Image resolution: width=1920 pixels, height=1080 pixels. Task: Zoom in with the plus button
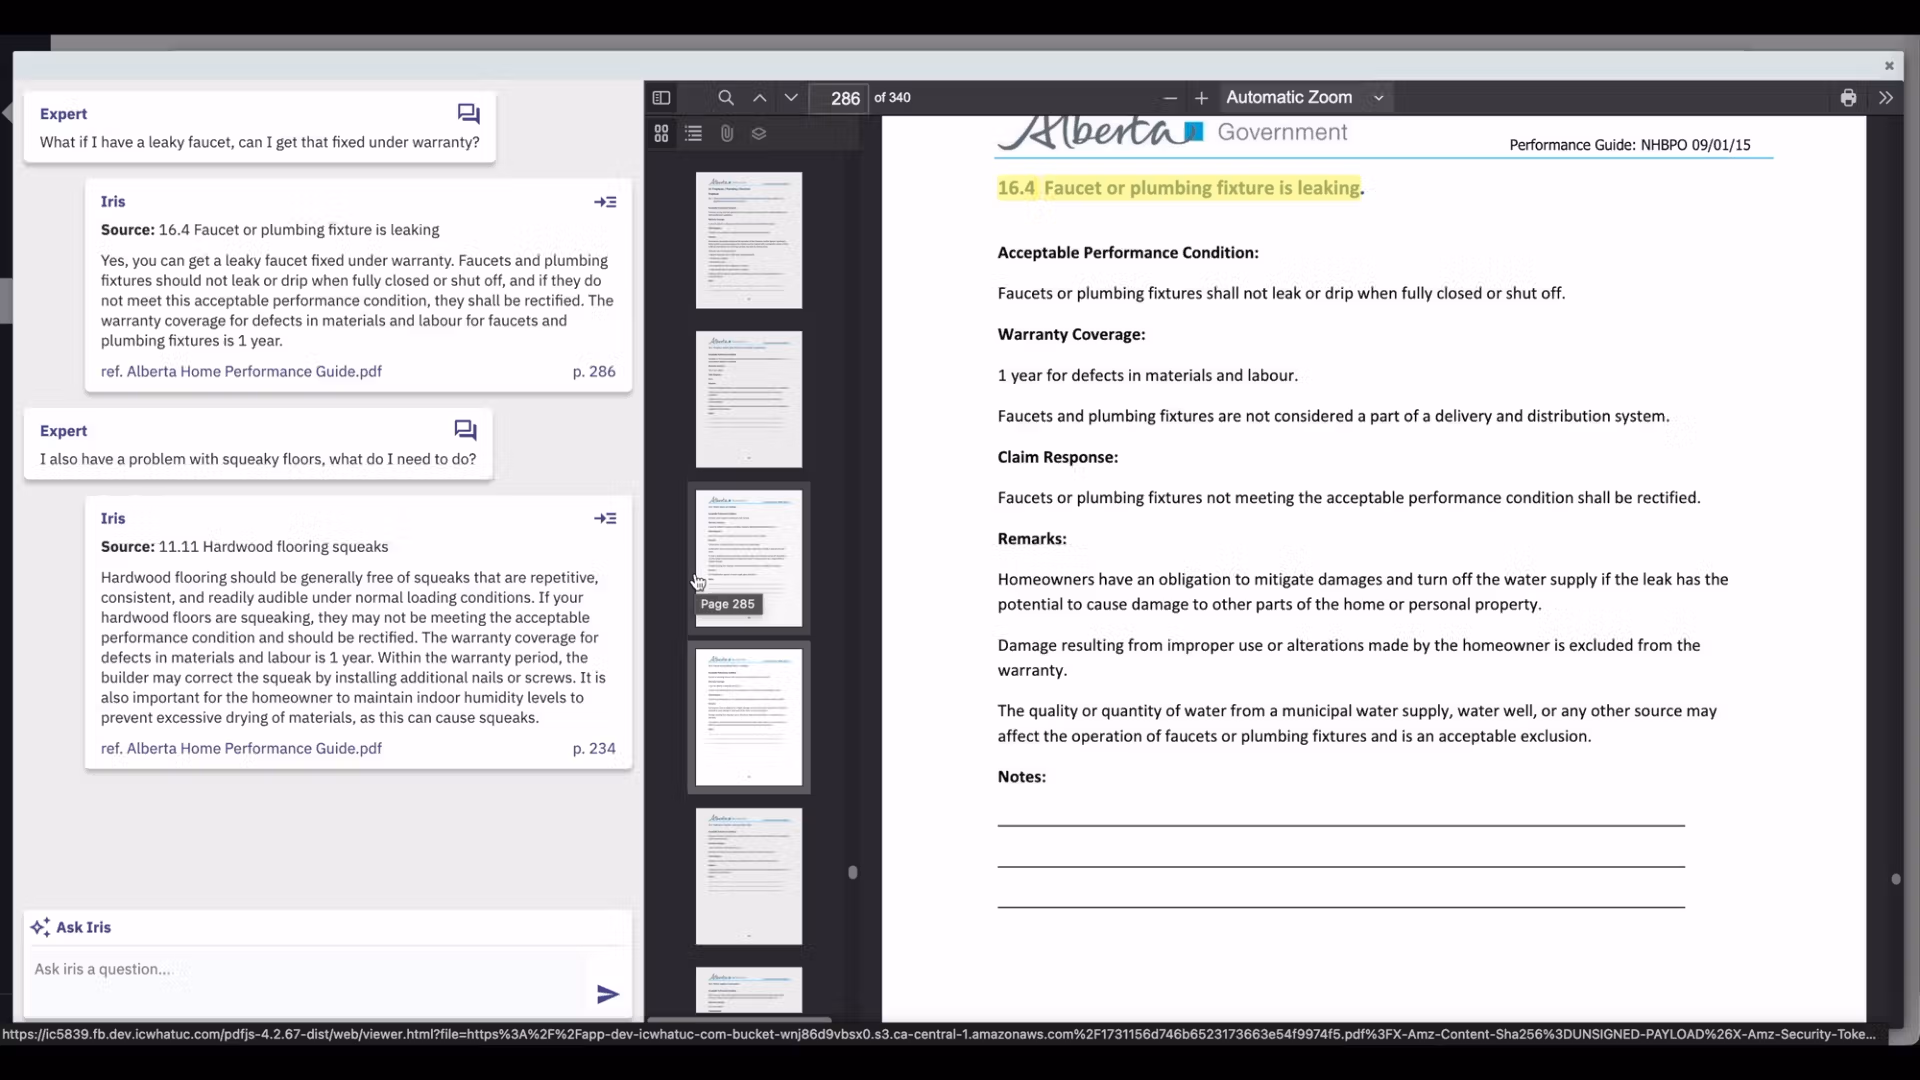pos(1201,98)
